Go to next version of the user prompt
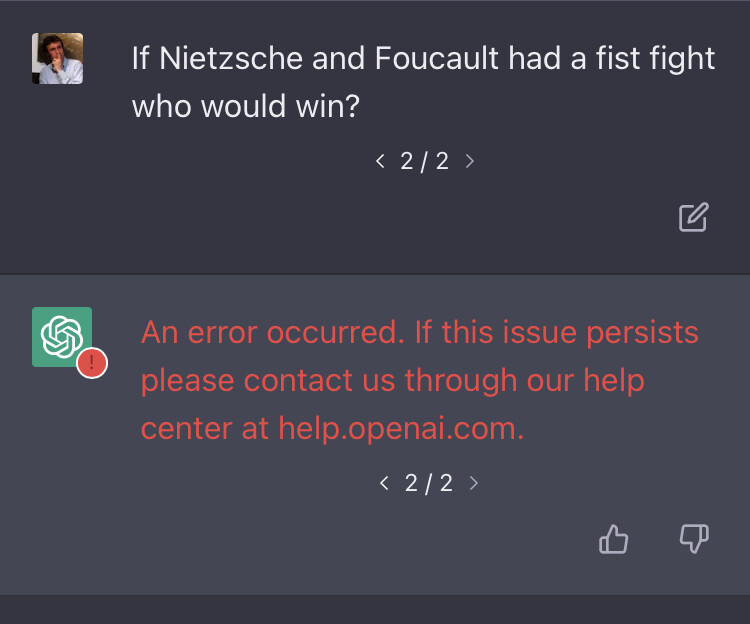Screen dimensions: 750x624 pyautogui.click(x=470, y=161)
